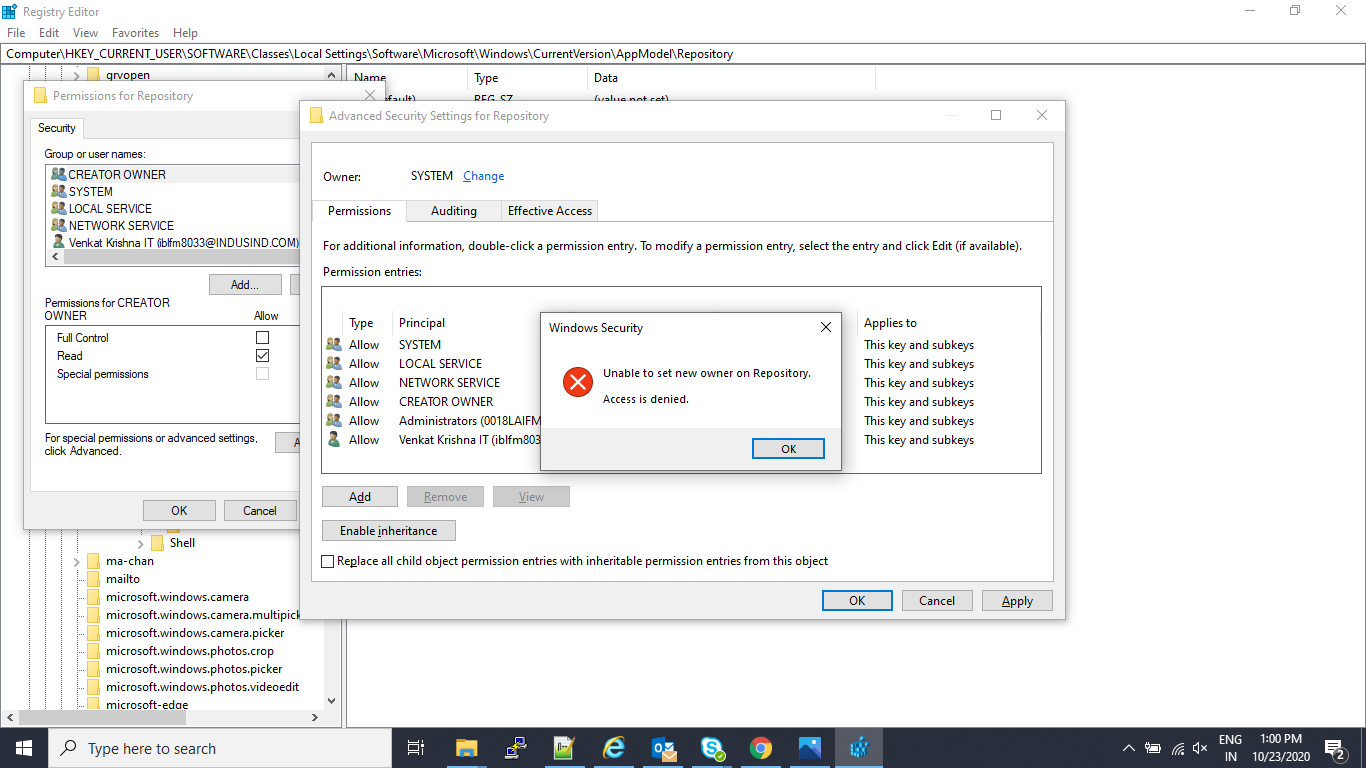1366x768 pixels.
Task: Click the group icon beside LOCAL SERVICE entry
Action: [x=334, y=364]
